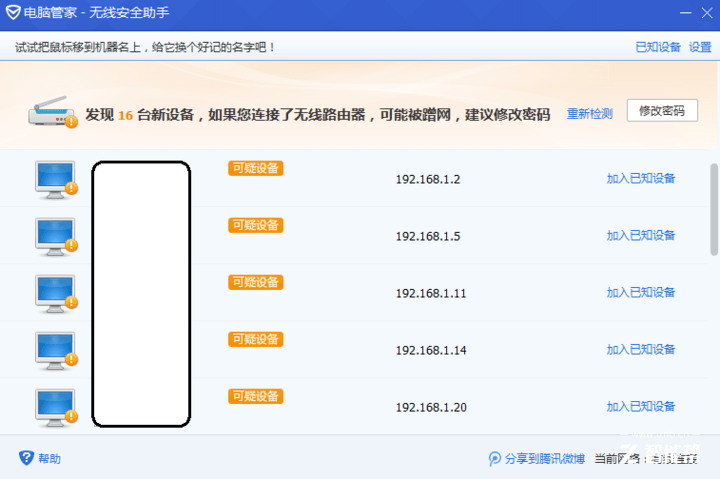Open the 已知设备 list
This screenshot has height=479, width=720.
click(657, 47)
